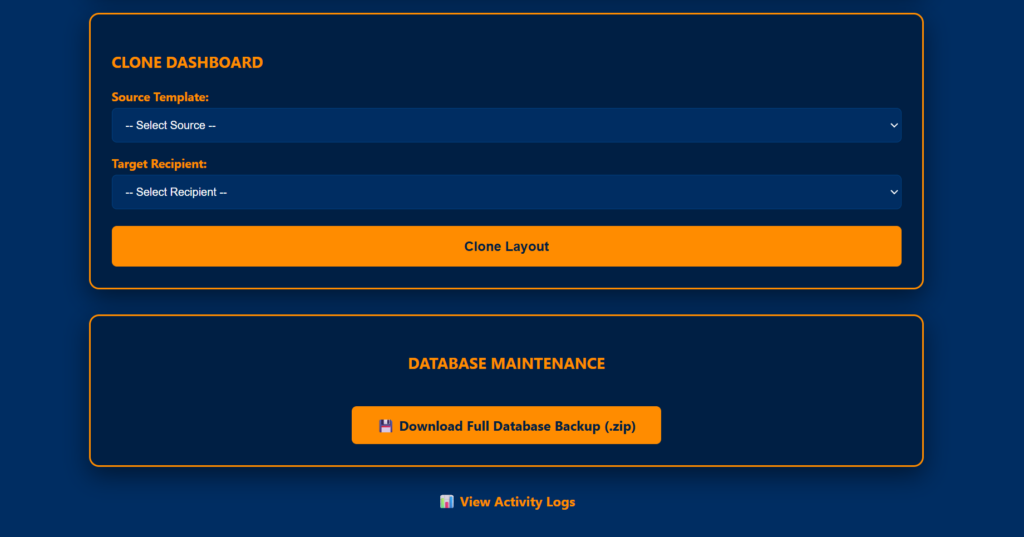1024x537 pixels.
Task: Click the chevron arrow on Target Recipient select
Action: 893,192
